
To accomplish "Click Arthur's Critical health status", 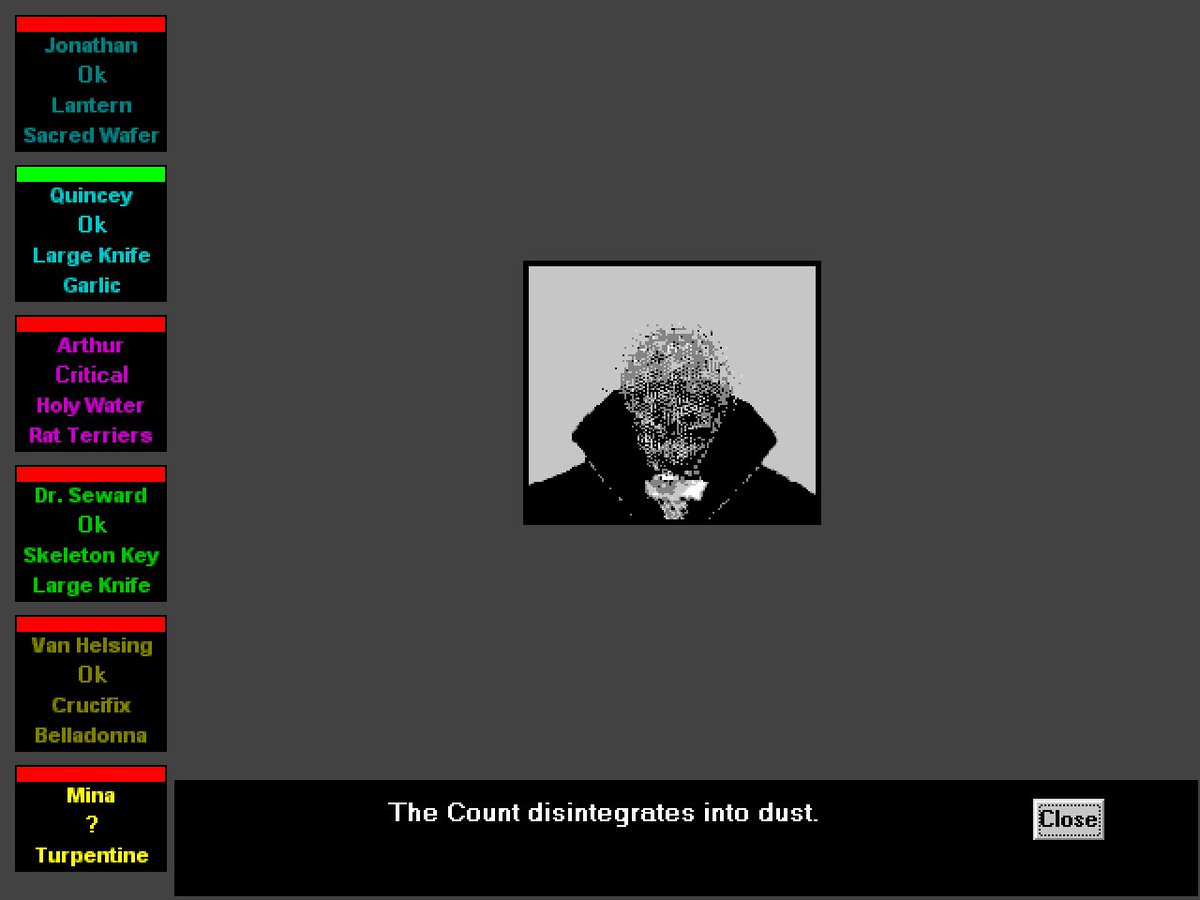I will 91,375.
